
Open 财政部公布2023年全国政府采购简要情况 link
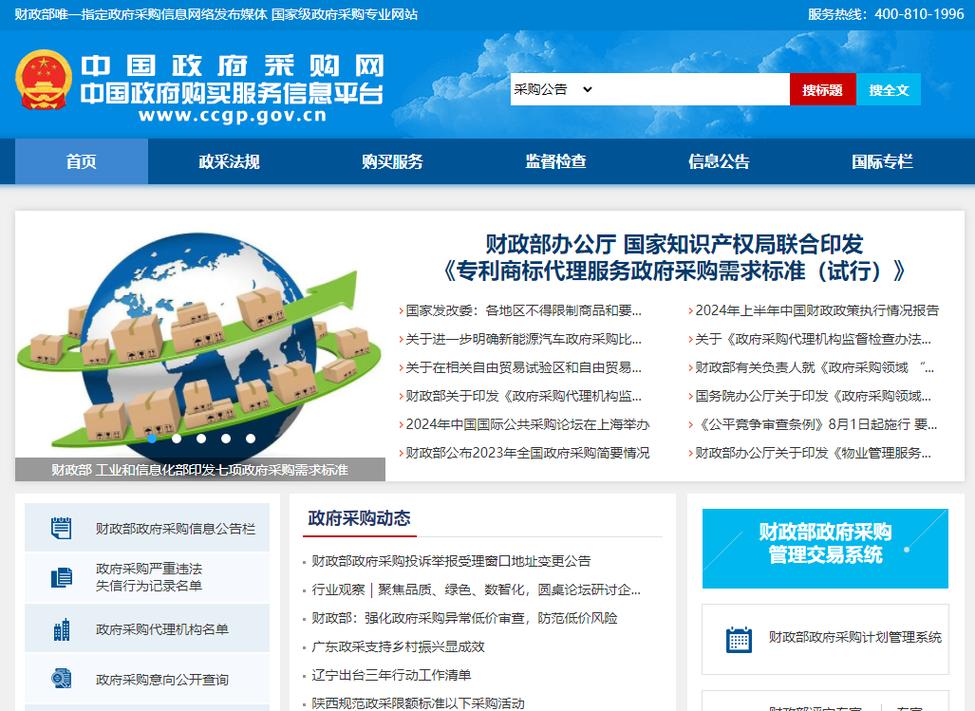tap(527, 453)
